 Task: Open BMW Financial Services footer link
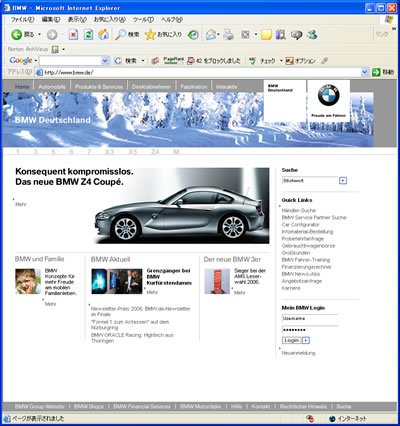(142, 406)
